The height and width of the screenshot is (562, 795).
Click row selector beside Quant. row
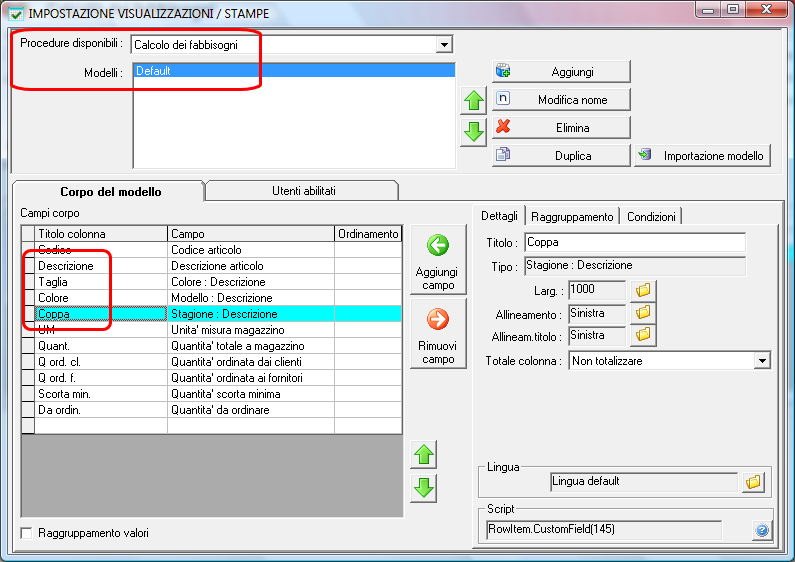[x=28, y=346]
